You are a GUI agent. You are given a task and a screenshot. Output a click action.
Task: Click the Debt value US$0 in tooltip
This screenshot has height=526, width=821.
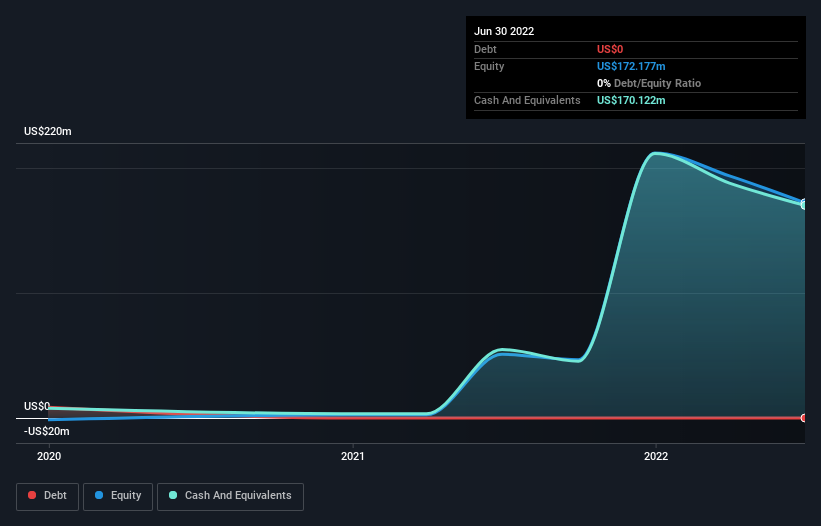pos(610,49)
